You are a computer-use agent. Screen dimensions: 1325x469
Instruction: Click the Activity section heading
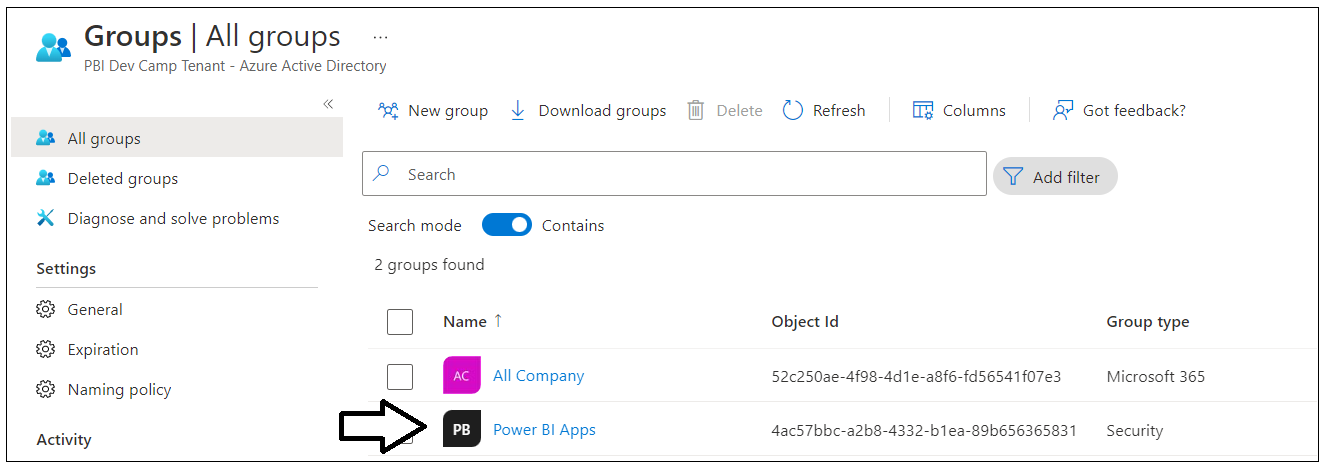pos(64,440)
